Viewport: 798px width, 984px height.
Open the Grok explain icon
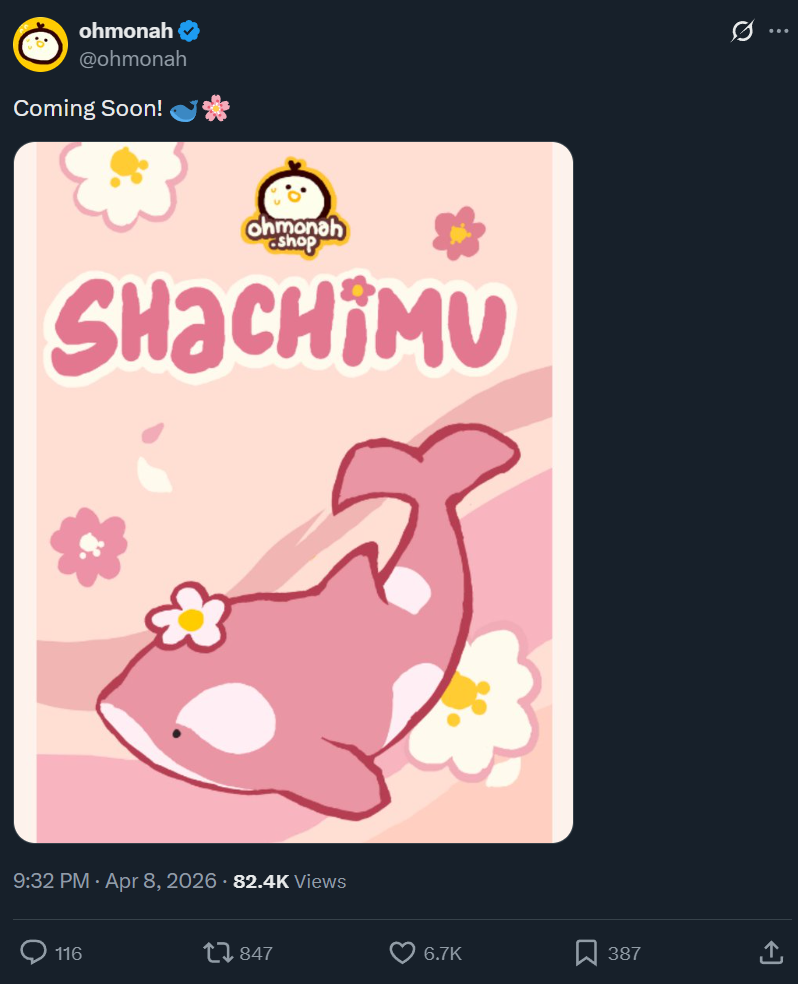tap(742, 31)
